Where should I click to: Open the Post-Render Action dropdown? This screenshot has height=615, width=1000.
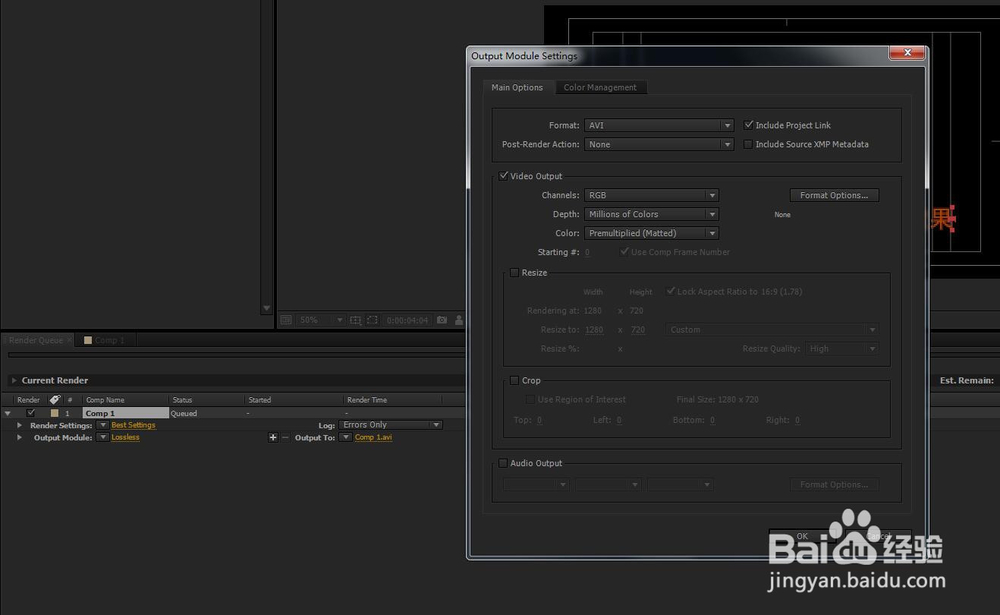tap(659, 144)
